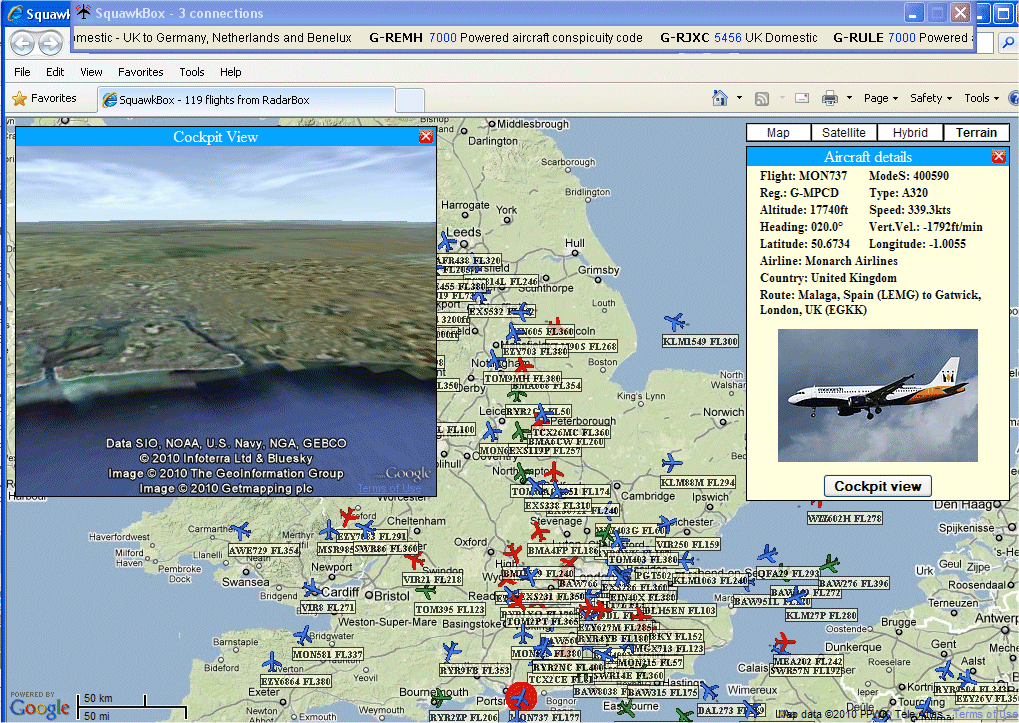Switch map to Terrain view
1019x723 pixels.
pos(976,133)
